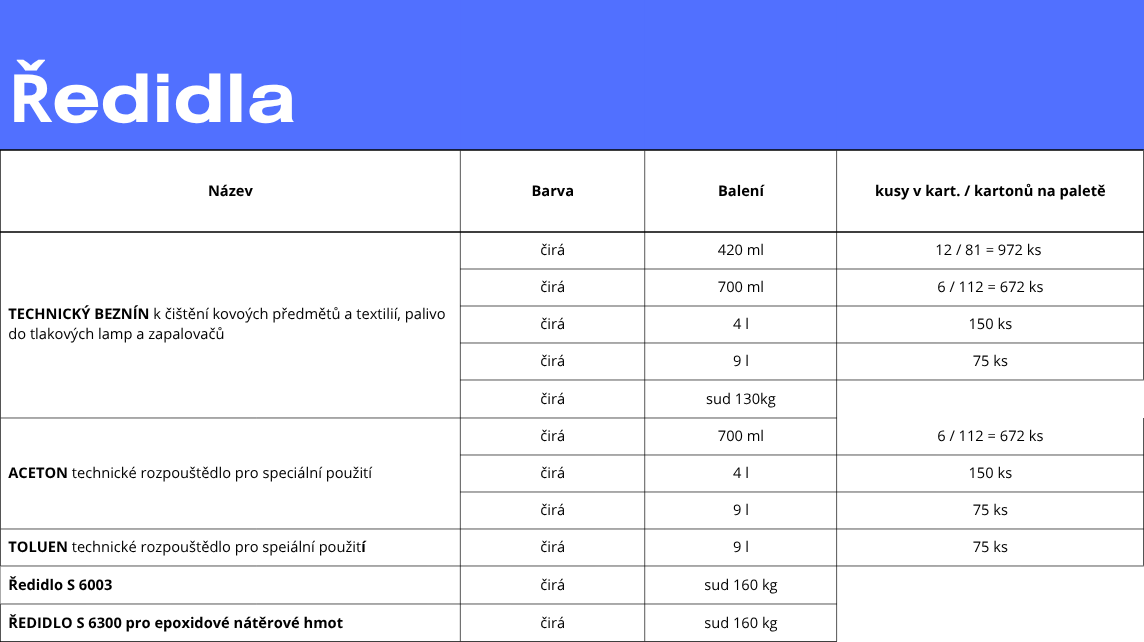This screenshot has height=642, width=1144.
Task: Select the 12 / 81 = 972 ks cell
Action: pyautogui.click(x=989, y=250)
